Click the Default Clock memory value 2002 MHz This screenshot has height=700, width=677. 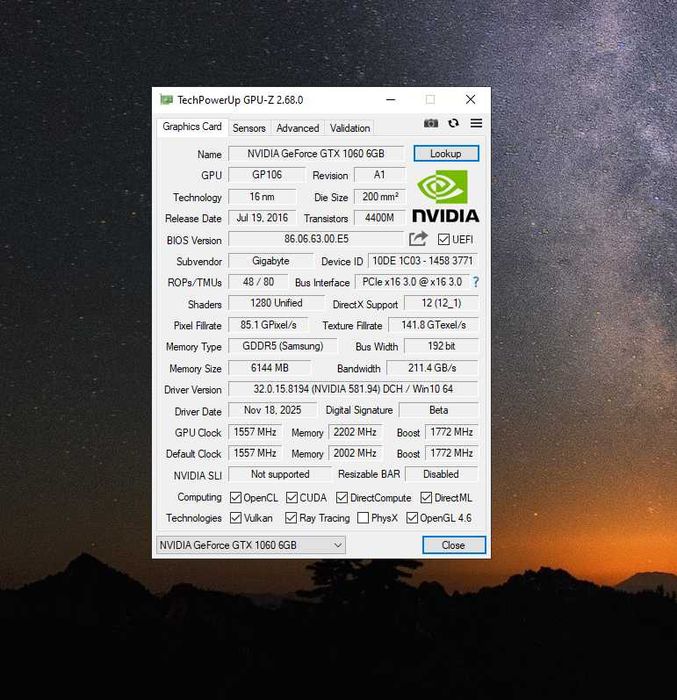(x=355, y=453)
